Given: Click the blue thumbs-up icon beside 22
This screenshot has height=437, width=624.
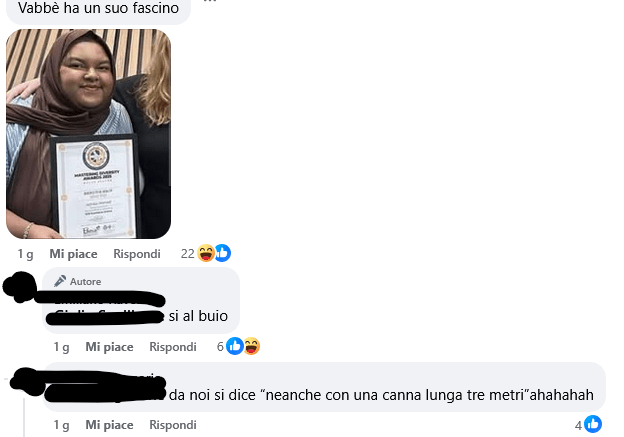Looking at the screenshot, I should [x=223, y=253].
